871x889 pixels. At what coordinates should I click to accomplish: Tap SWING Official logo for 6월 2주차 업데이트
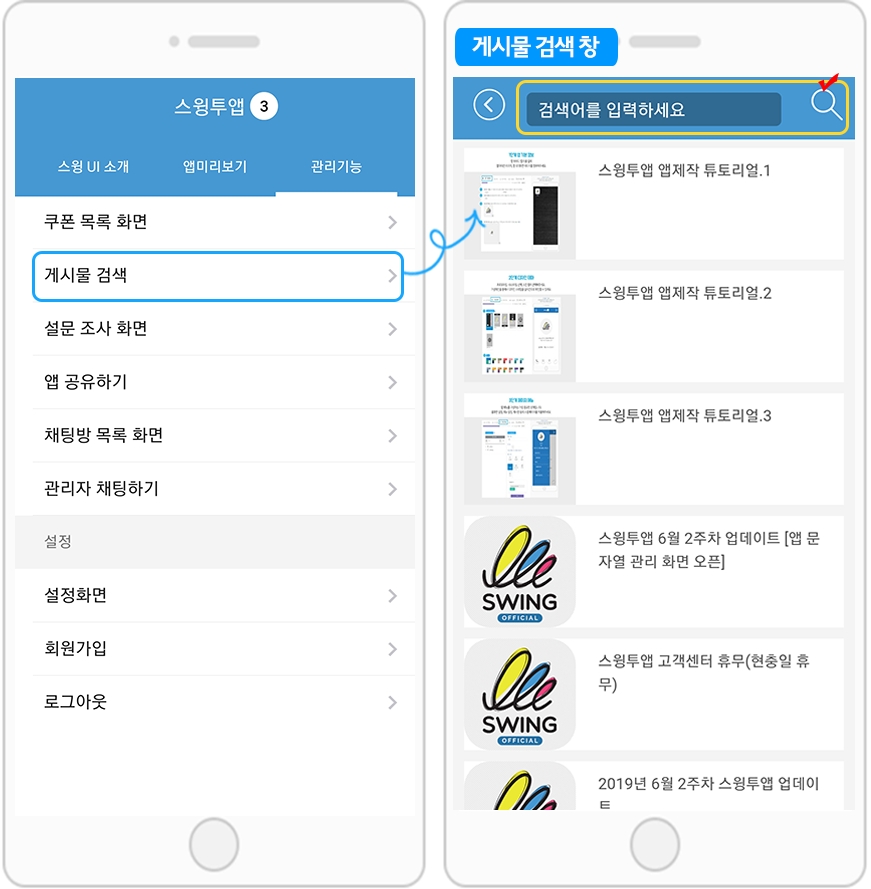(x=519, y=572)
